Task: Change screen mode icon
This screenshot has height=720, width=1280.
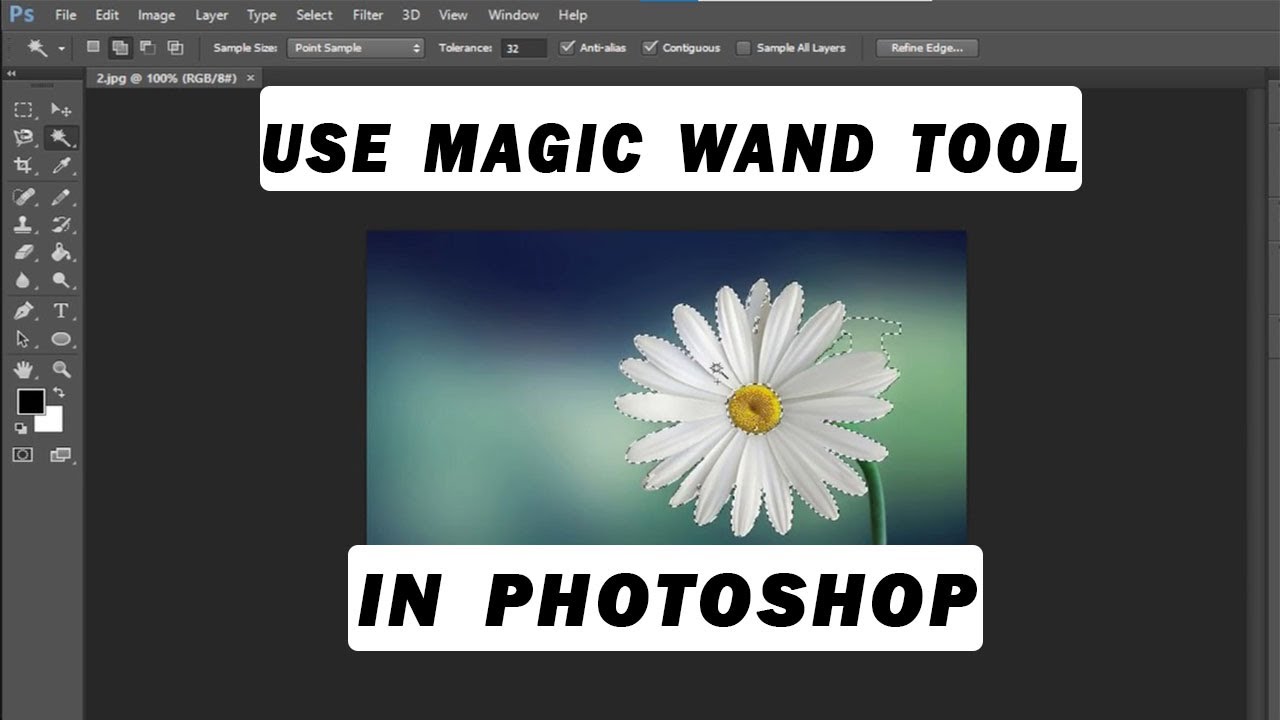Action: (x=61, y=455)
